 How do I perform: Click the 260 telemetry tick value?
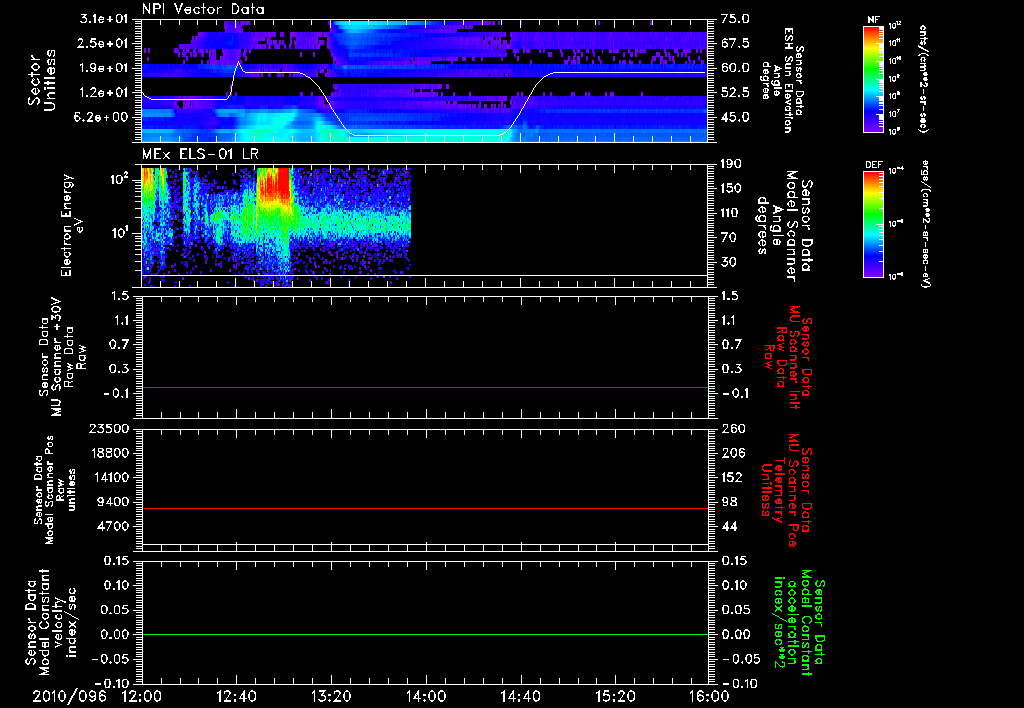[x=732, y=429]
